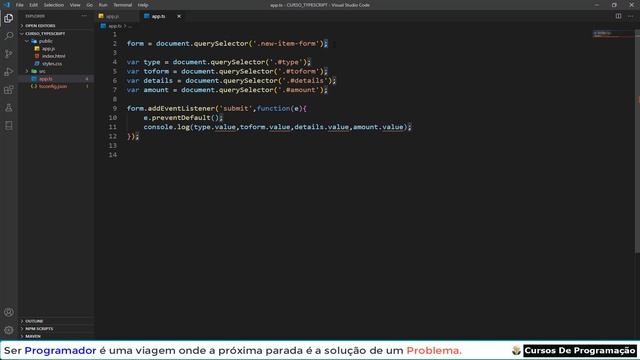
Task: Open the View menu
Action: point(75,5)
